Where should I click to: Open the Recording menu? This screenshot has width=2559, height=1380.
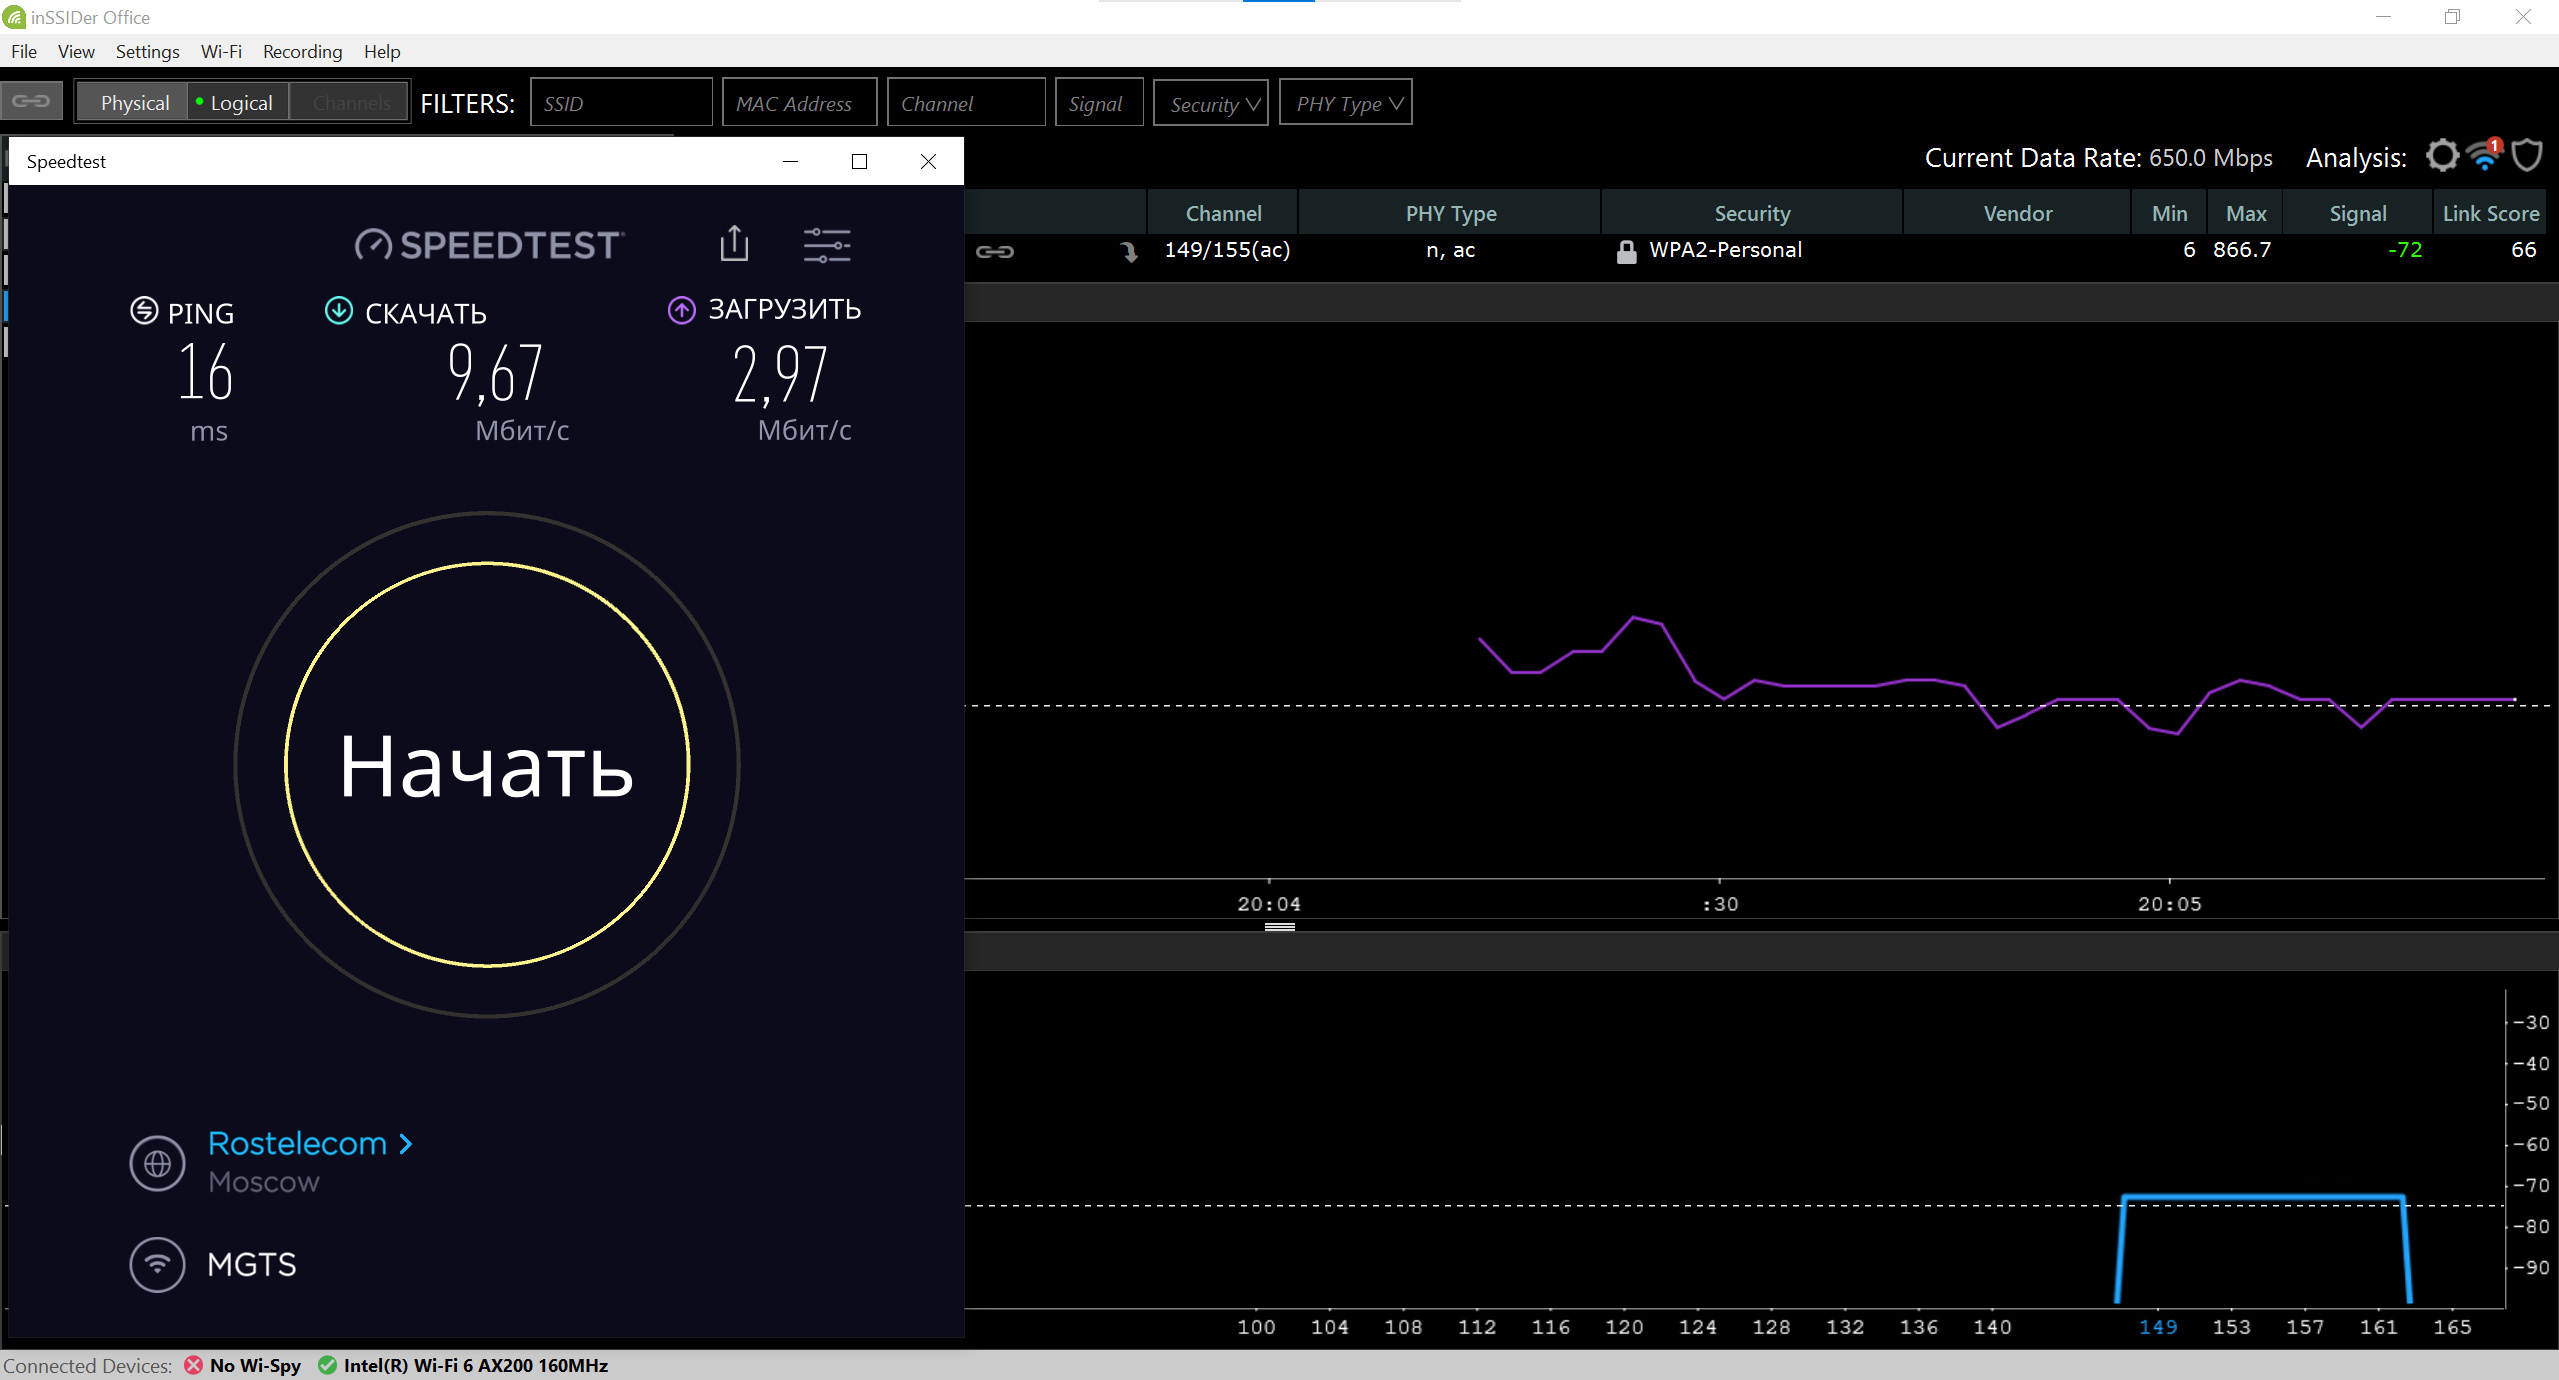[x=302, y=51]
